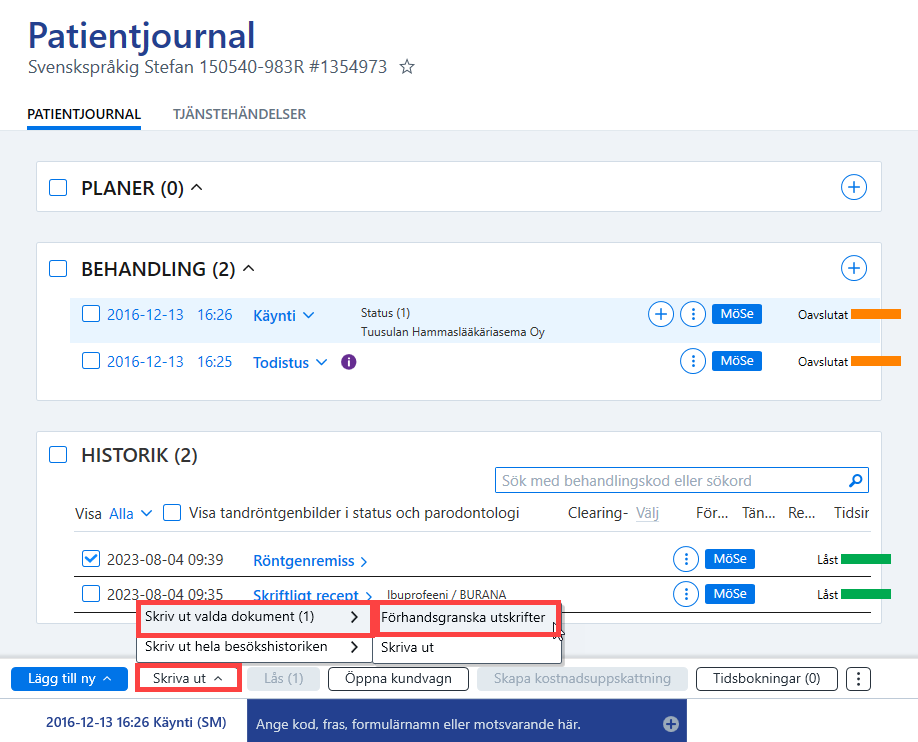
Task: Select Skriva ut in the submenu
Action: 467,648
